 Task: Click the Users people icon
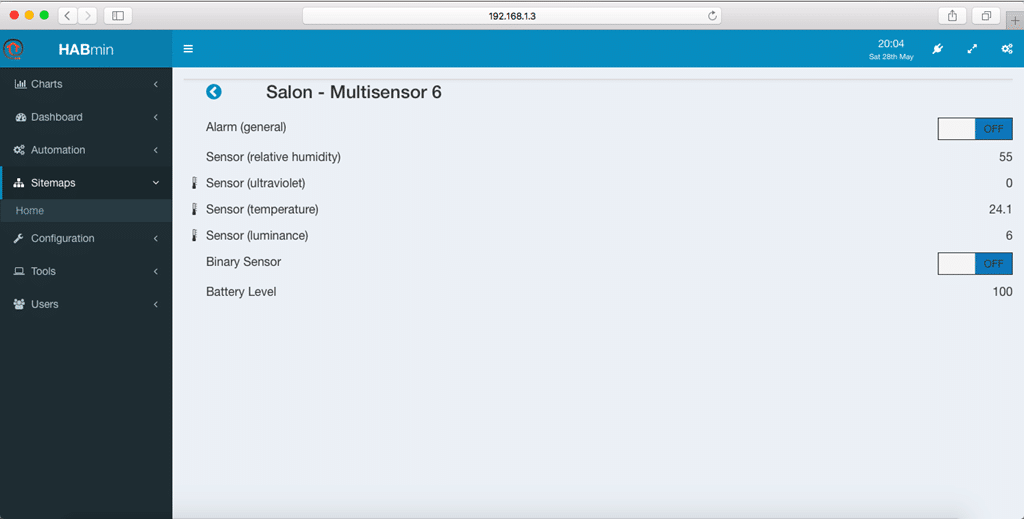(x=19, y=304)
